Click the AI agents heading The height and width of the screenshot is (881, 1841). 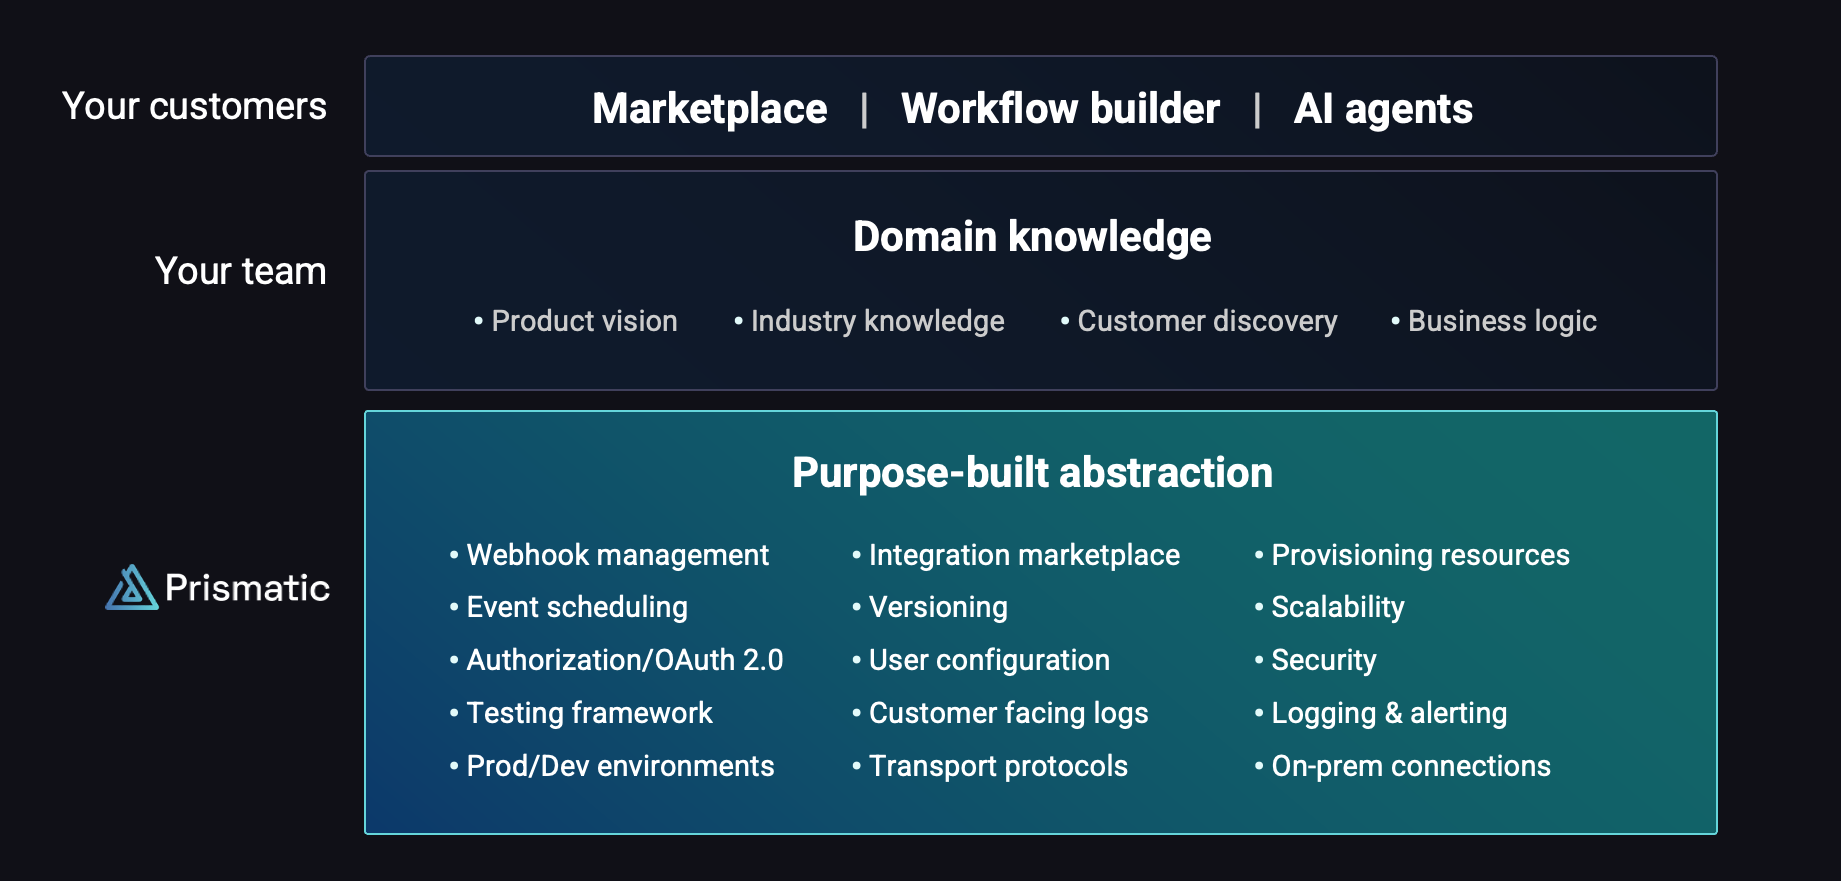tap(1382, 108)
